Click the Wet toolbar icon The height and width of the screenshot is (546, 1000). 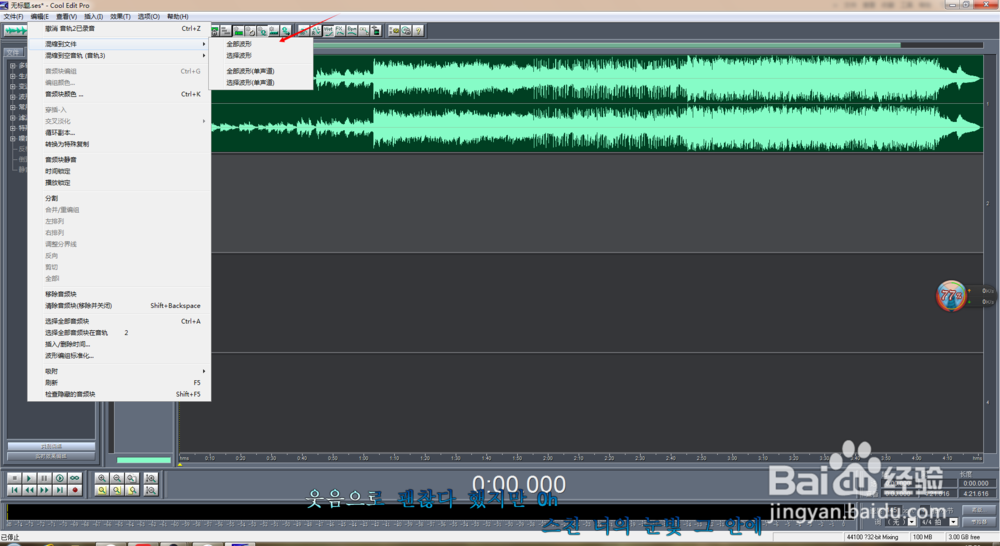click(328, 31)
